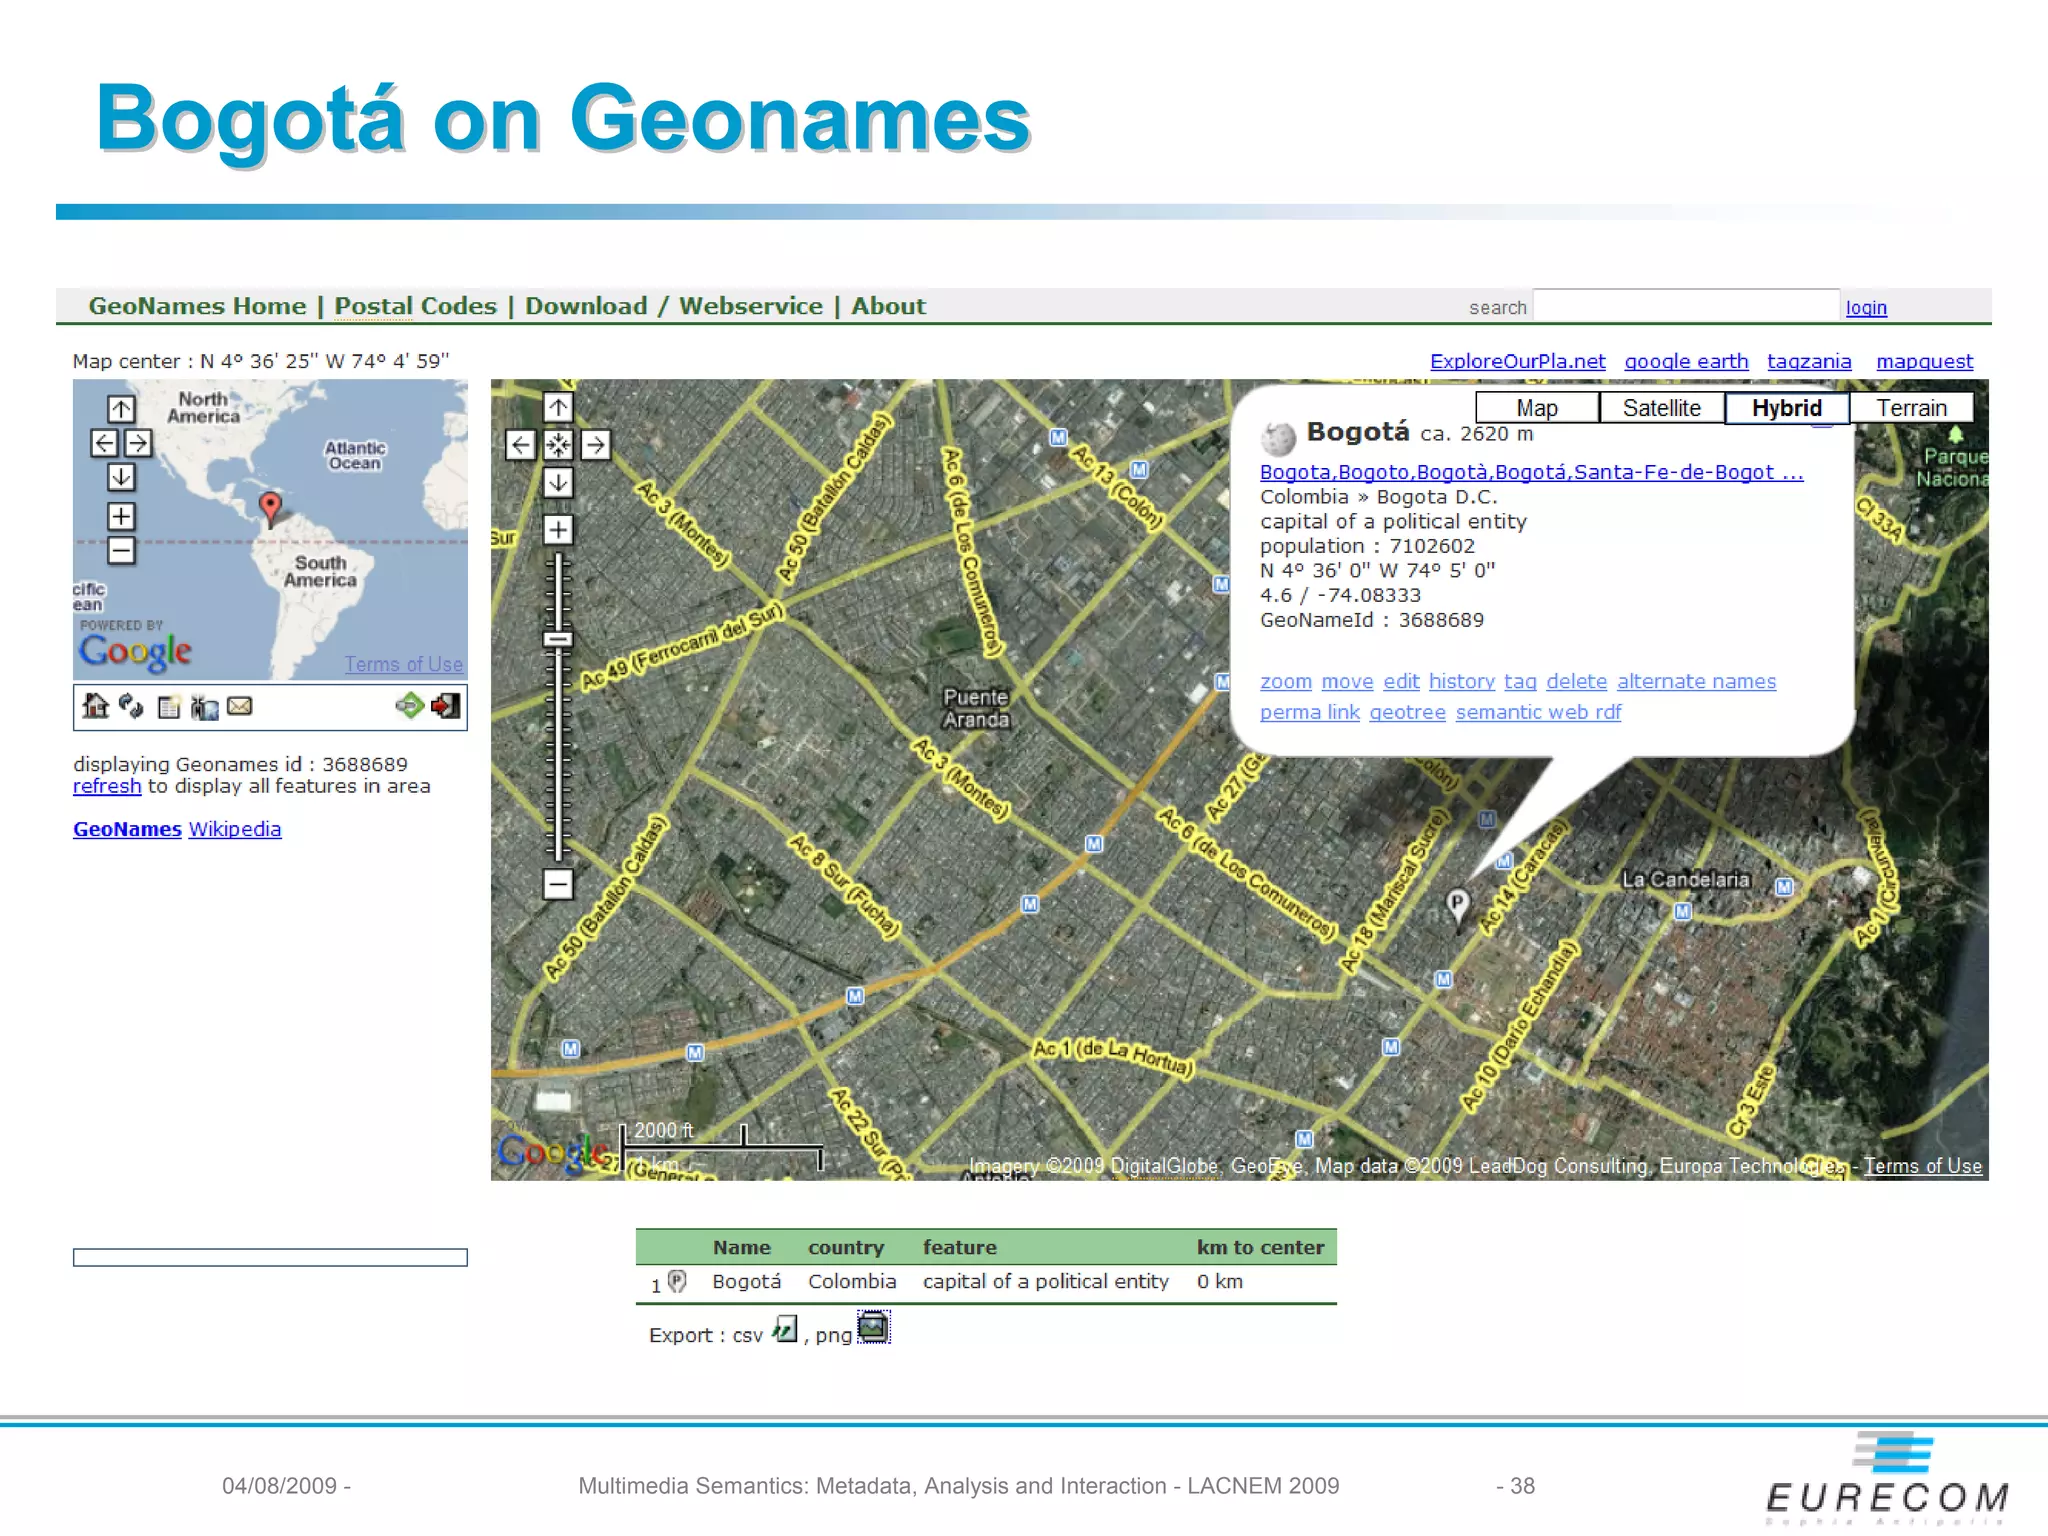2048x1536 pixels.
Task: Pan the main map left
Action: (x=520, y=445)
